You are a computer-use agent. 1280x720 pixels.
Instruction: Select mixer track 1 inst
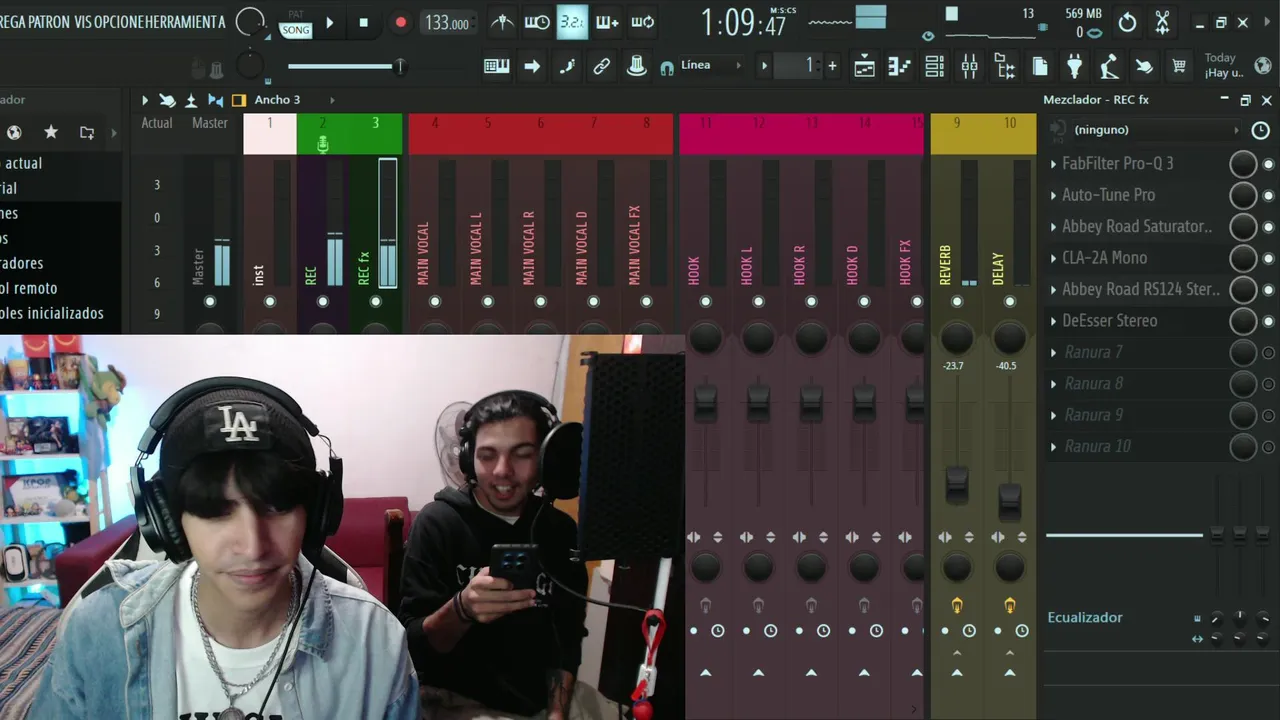coord(269,220)
